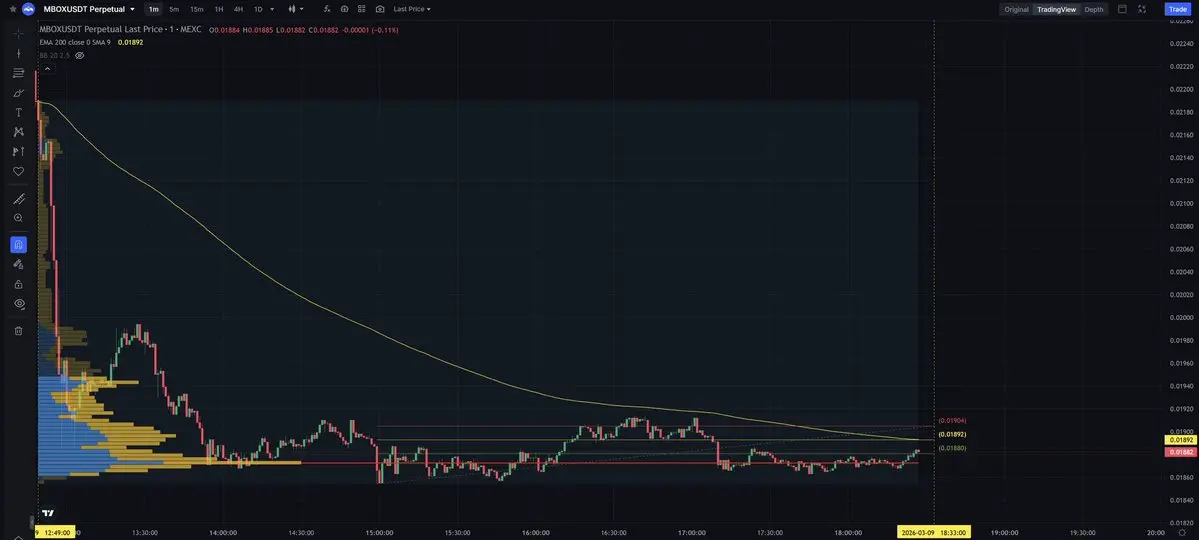
Task: Click the yellow 0.01892 price label
Action: point(1181,441)
